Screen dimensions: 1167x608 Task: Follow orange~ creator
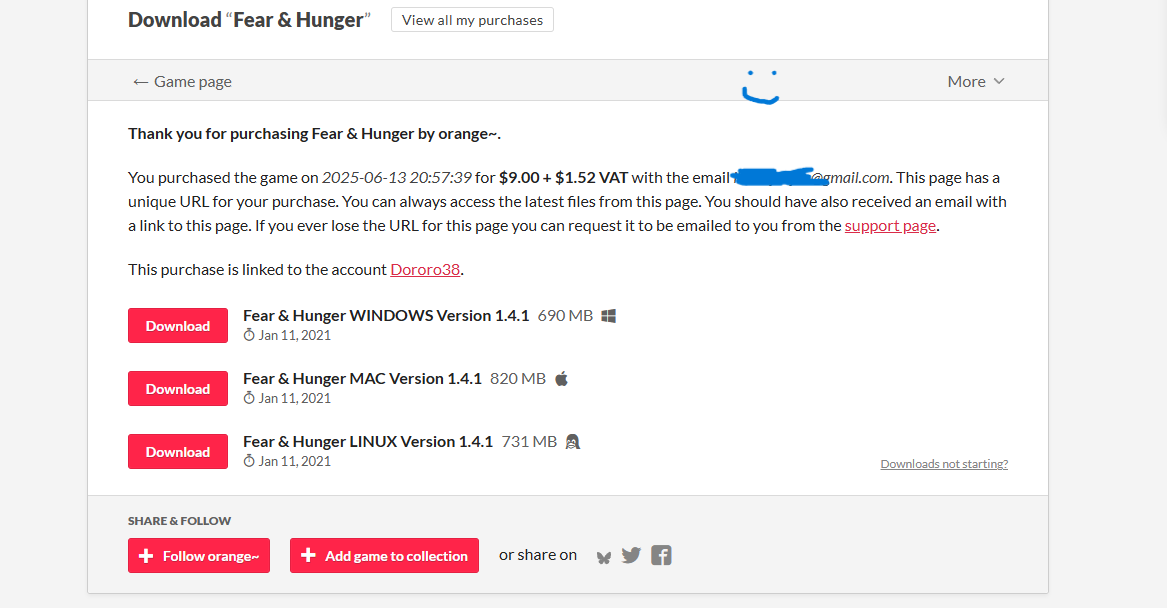click(x=199, y=556)
